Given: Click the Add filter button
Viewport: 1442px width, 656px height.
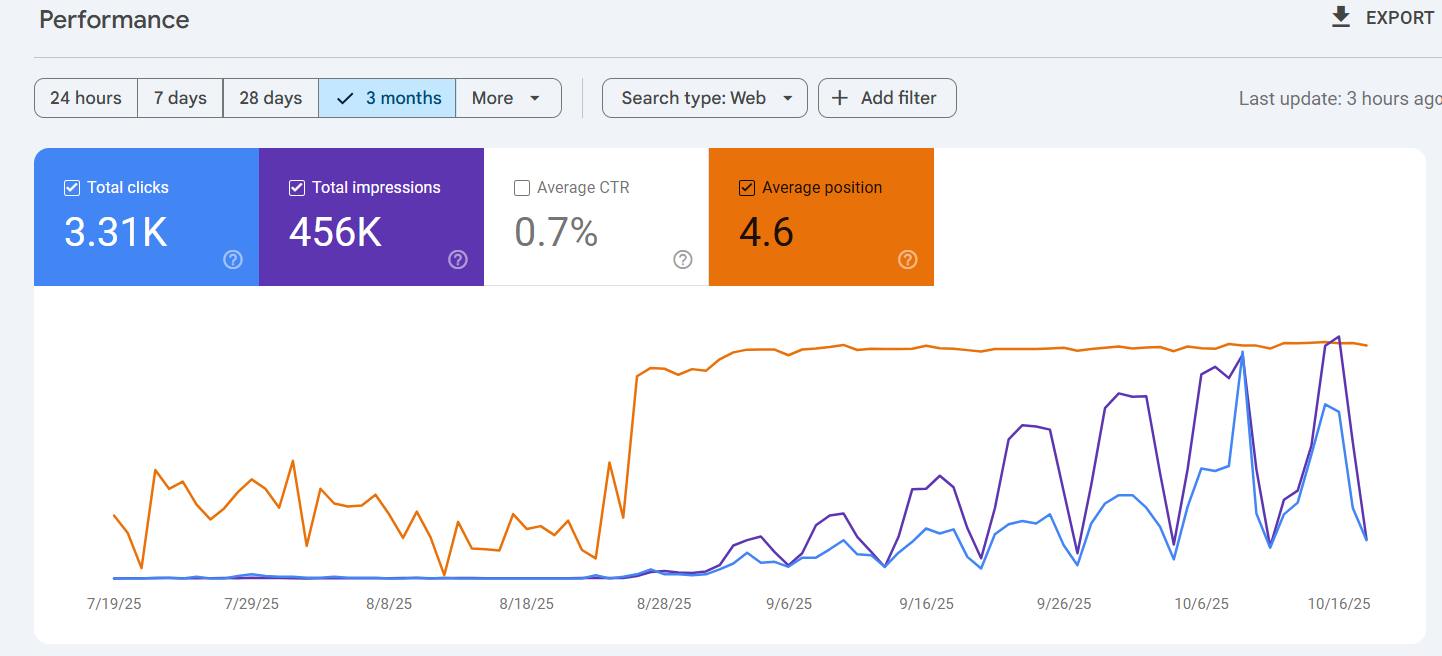Looking at the screenshot, I should pyautogui.click(x=886, y=97).
